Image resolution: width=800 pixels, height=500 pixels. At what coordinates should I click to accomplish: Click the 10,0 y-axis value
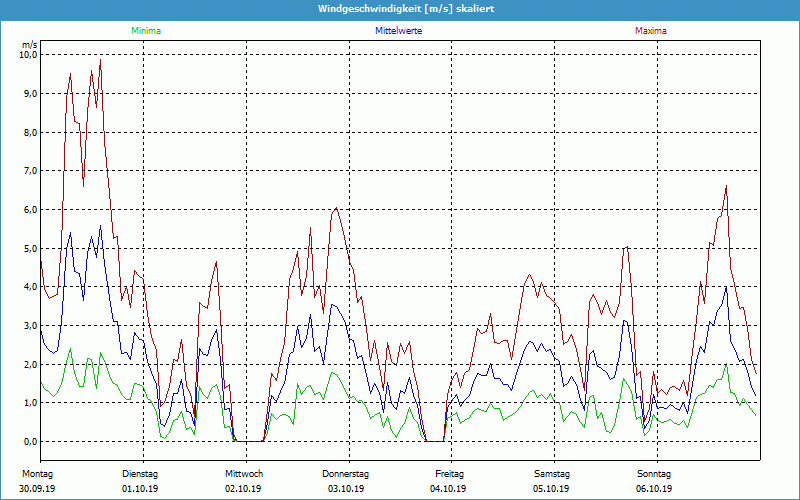point(29,55)
